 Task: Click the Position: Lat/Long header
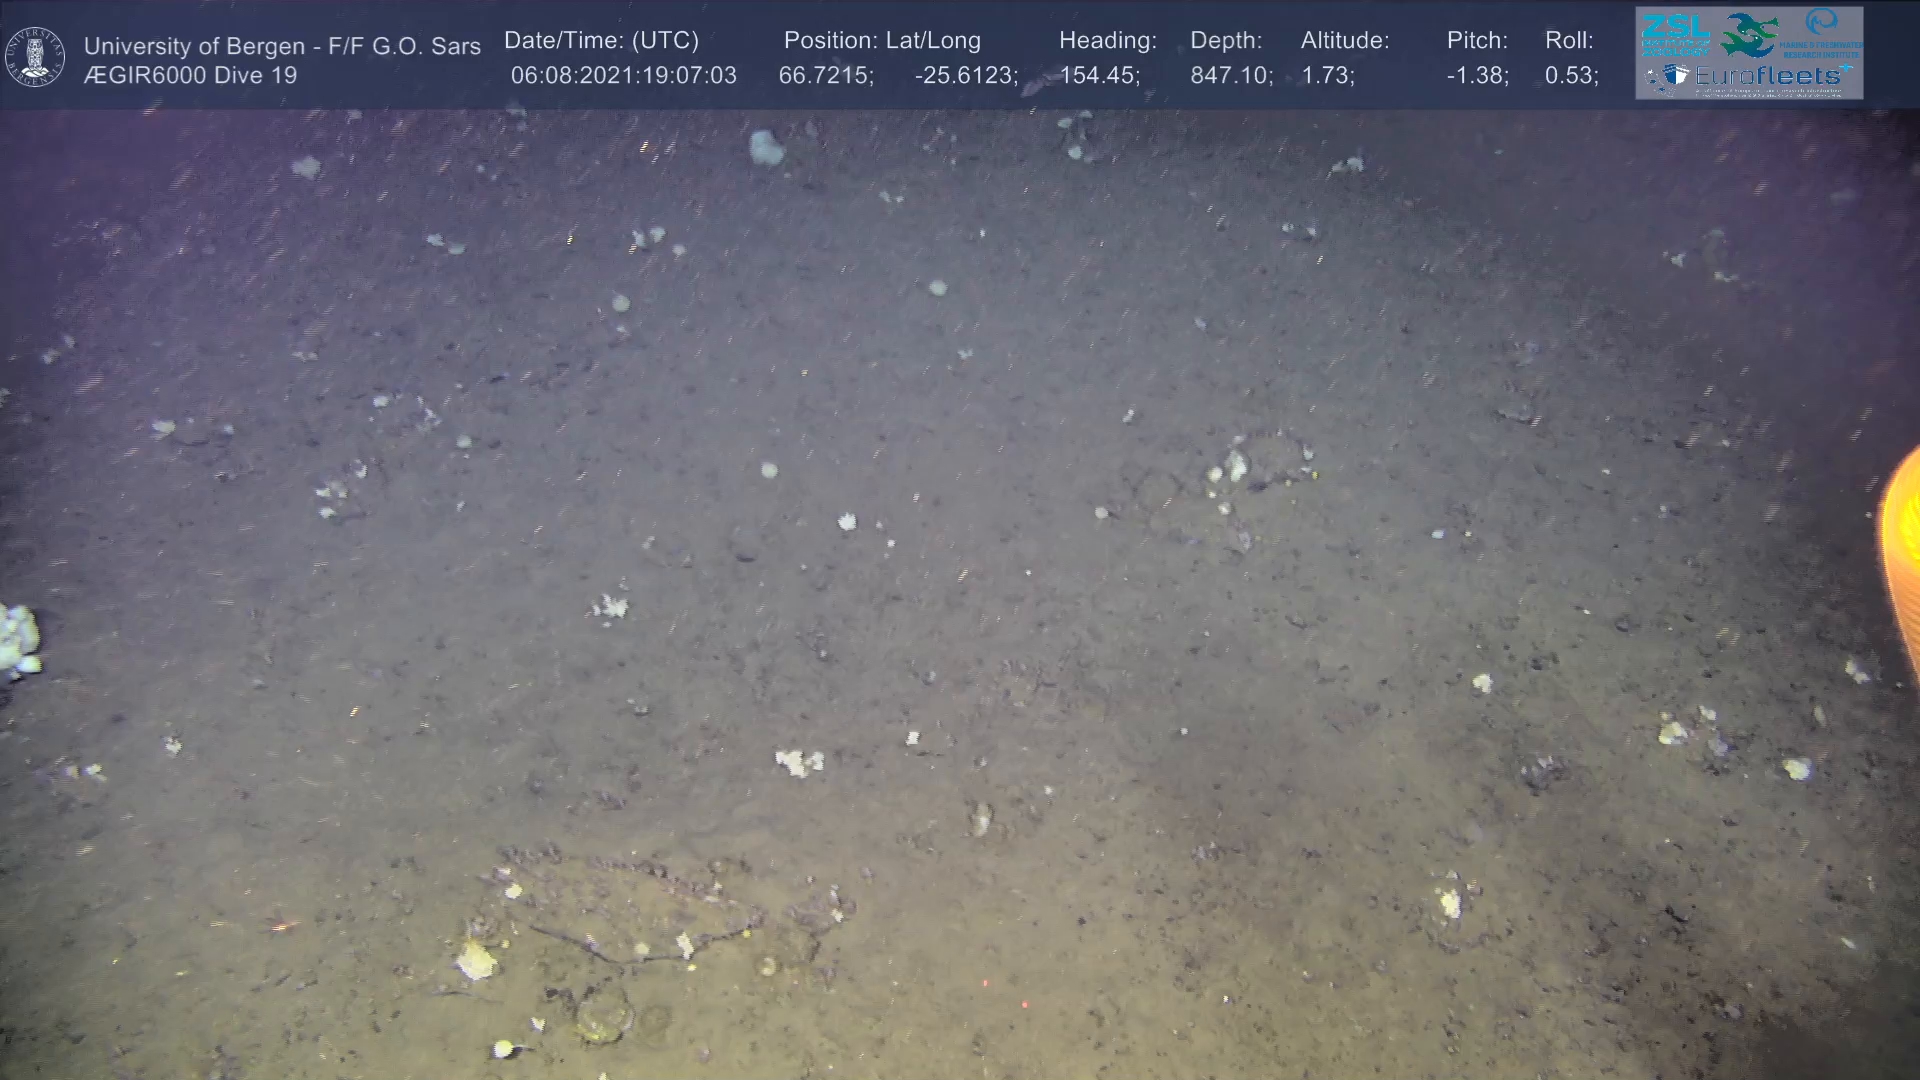tap(882, 41)
